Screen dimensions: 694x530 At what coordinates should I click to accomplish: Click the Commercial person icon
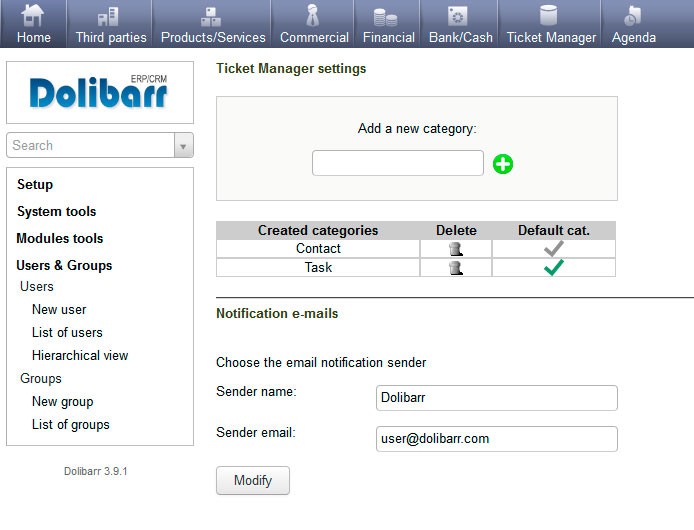click(312, 15)
